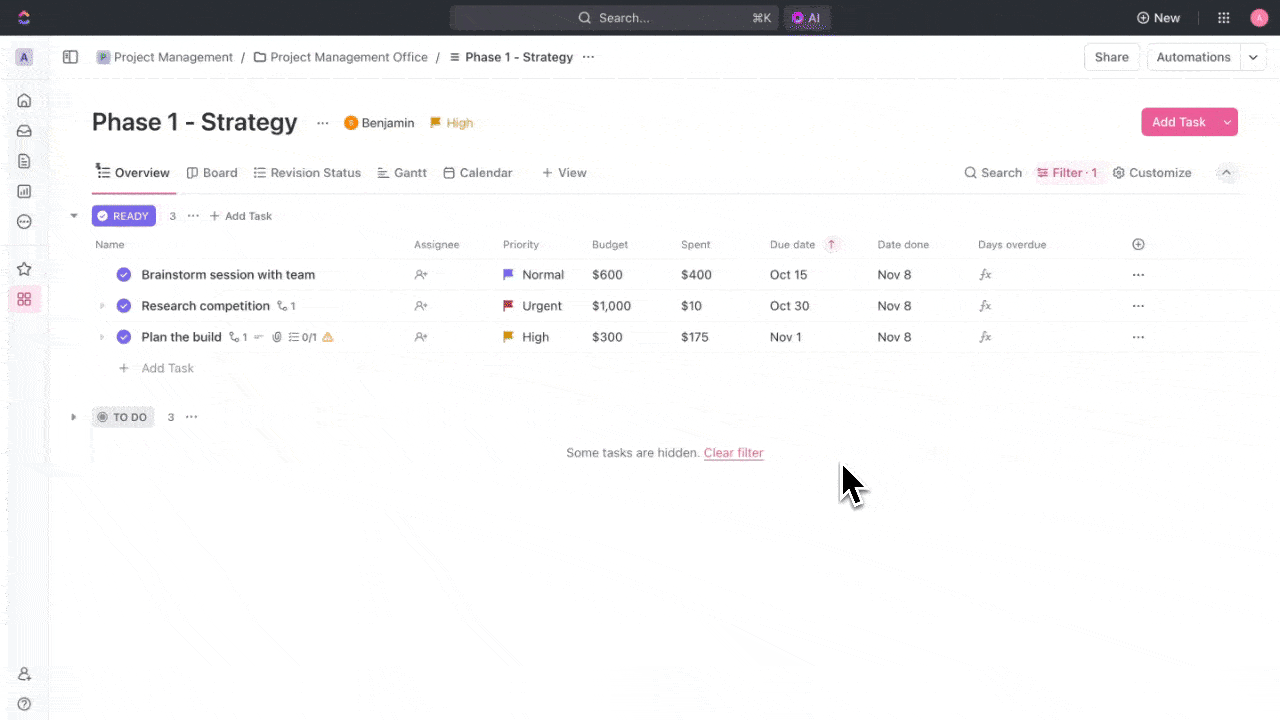Click the AI button in the top bar
This screenshot has height=720, width=1280.
(807, 18)
